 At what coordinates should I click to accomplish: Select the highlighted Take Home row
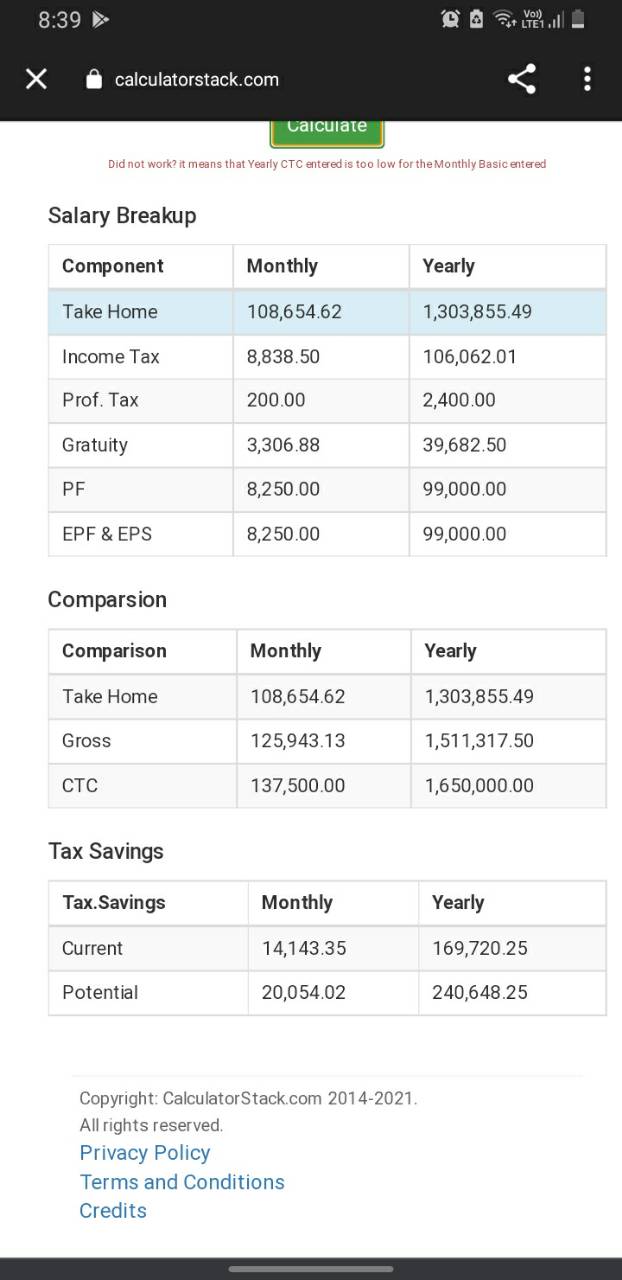click(x=327, y=312)
